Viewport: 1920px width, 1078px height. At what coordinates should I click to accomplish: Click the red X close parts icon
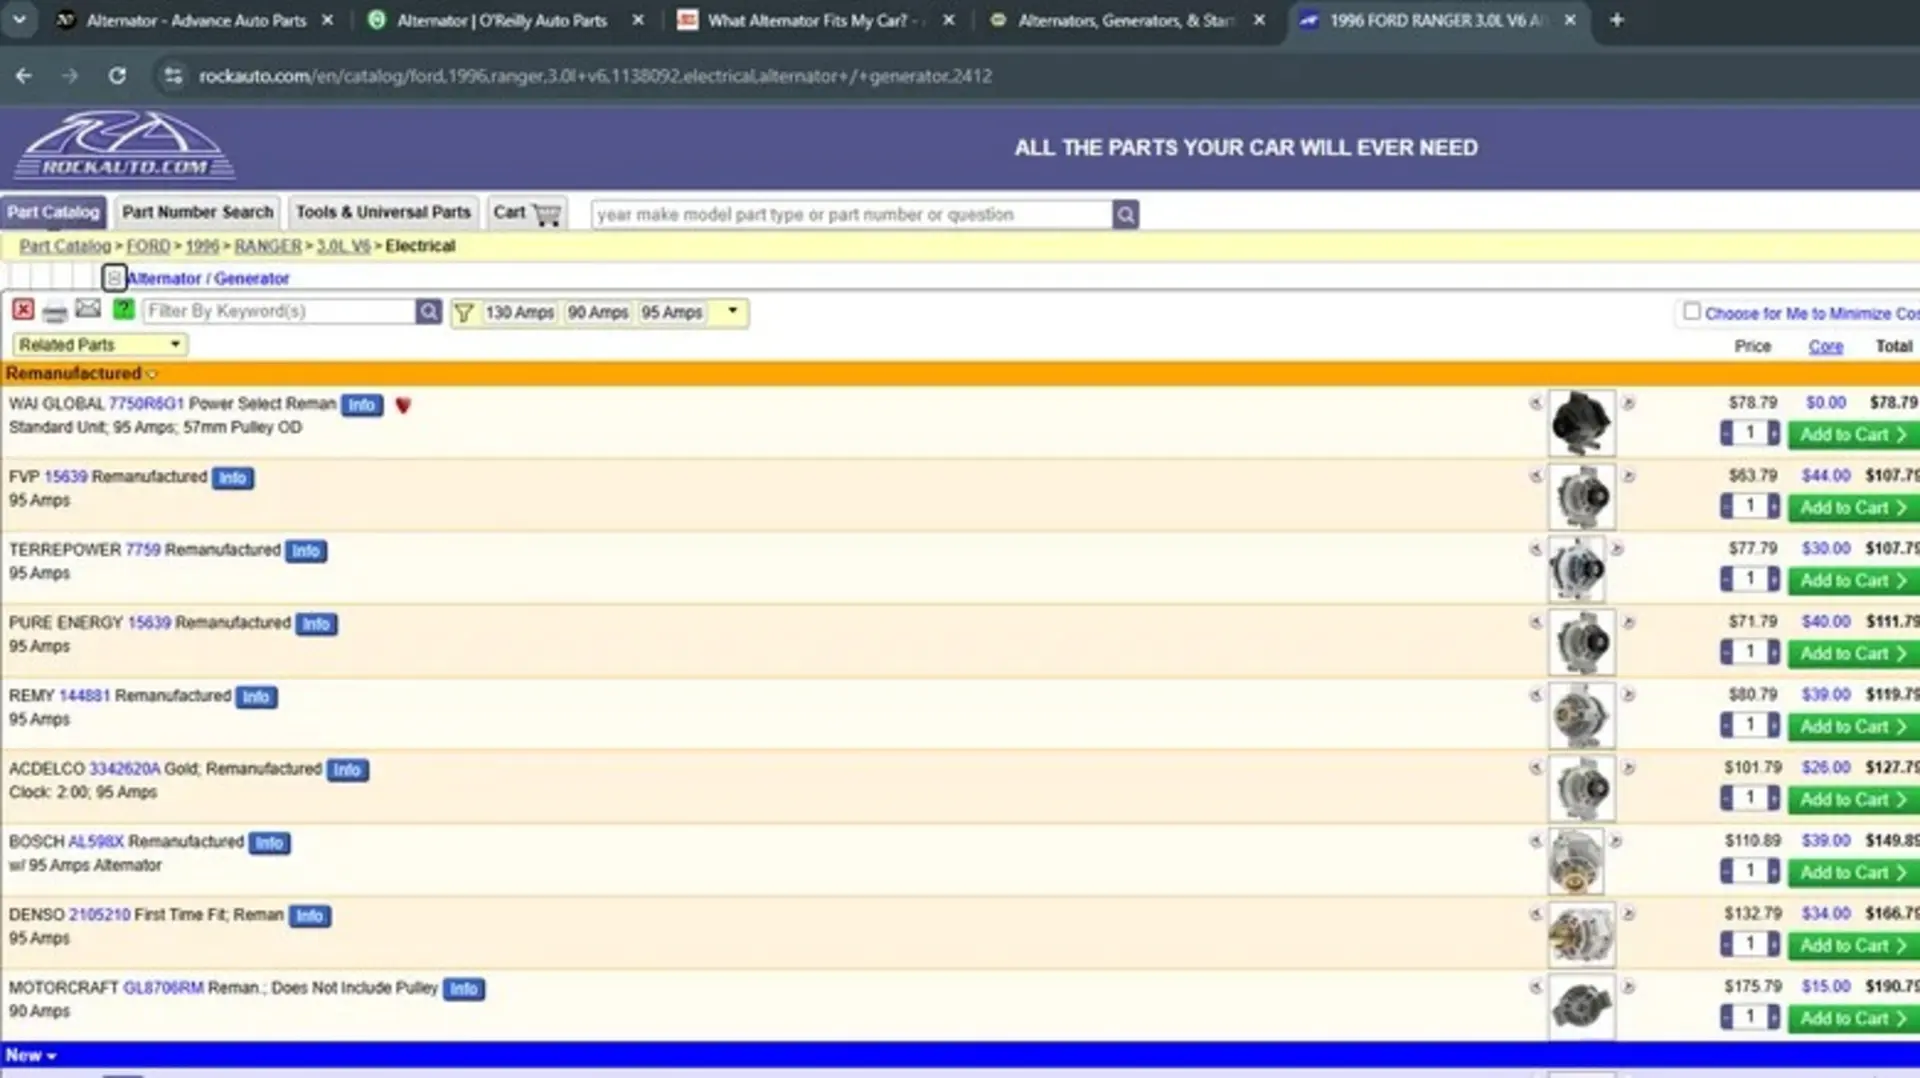tap(23, 310)
